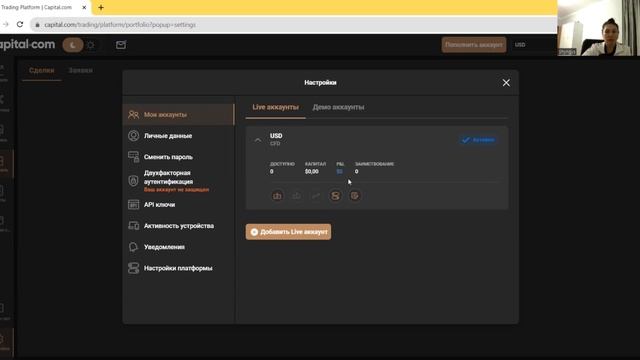640x360 pixels.
Task: Switch to Демо аккаунты tab
Action: [x=338, y=107]
